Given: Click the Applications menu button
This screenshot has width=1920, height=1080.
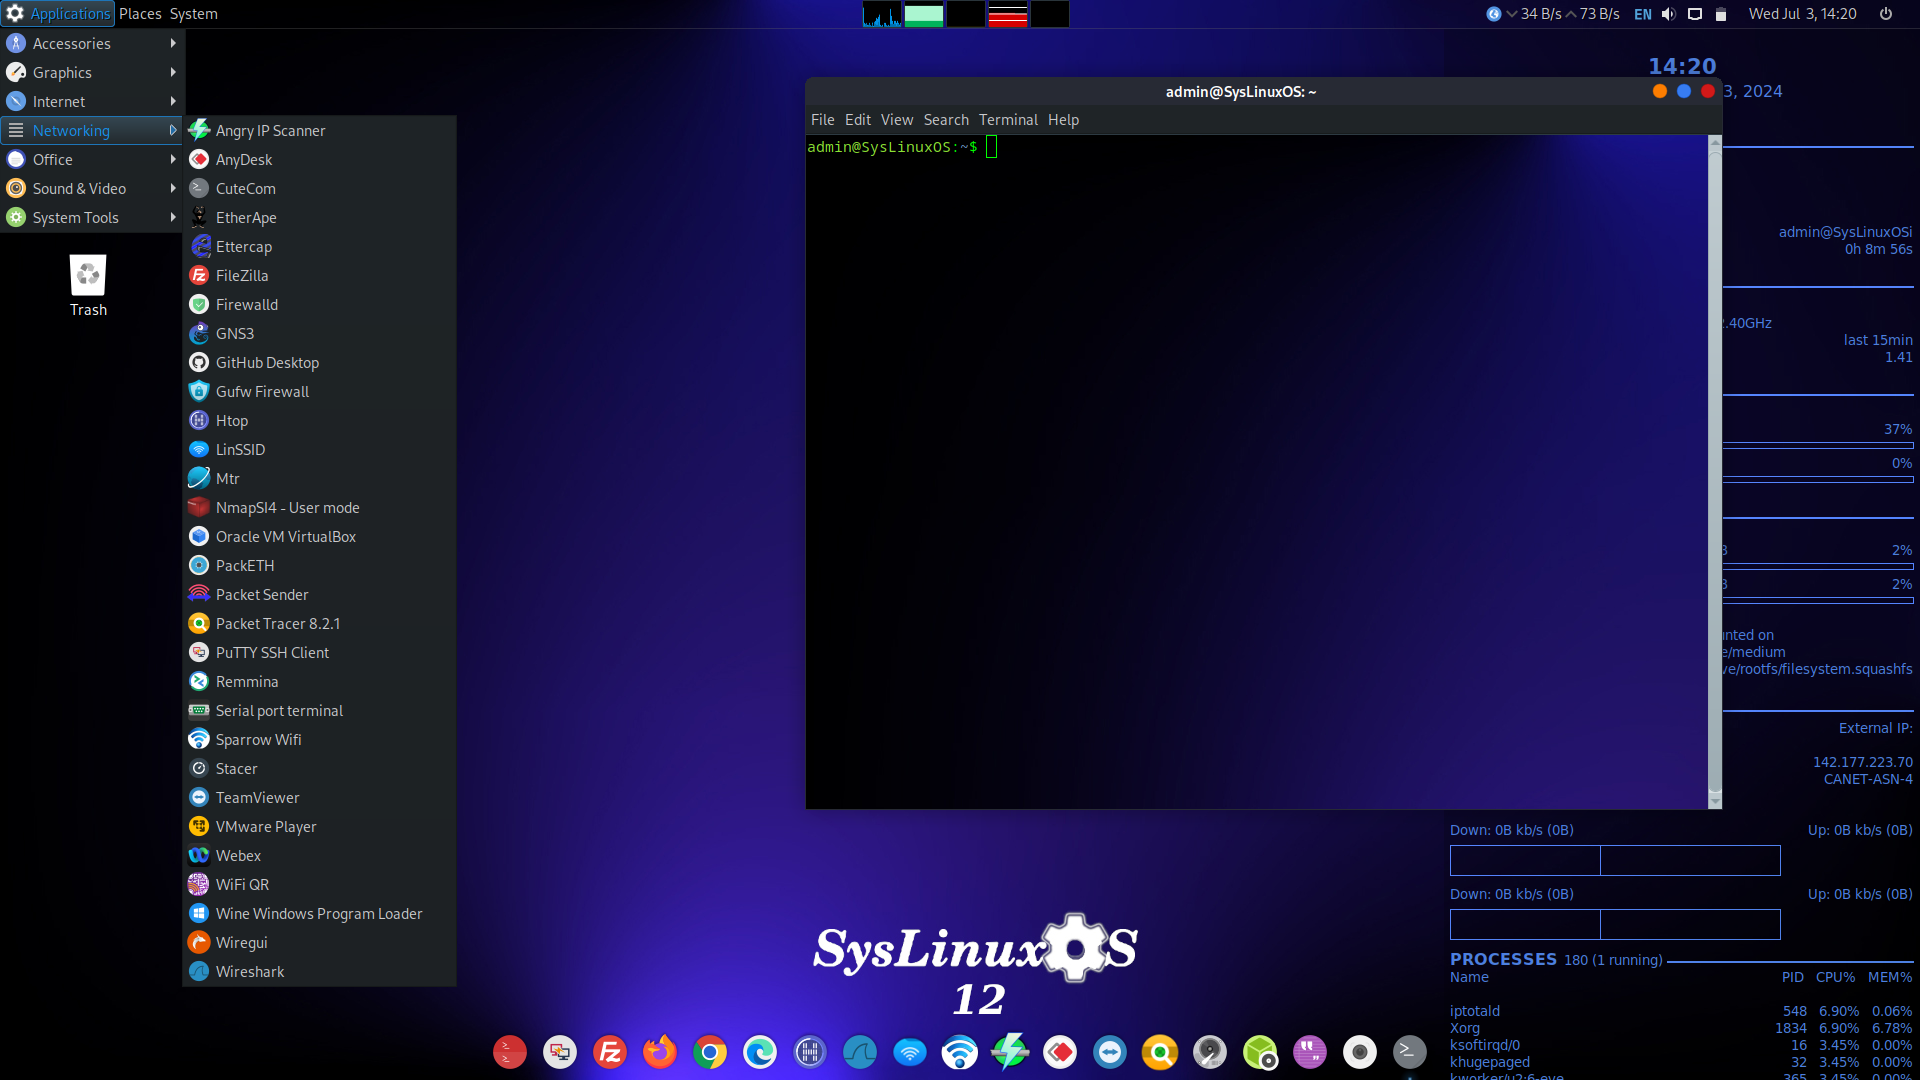Looking at the screenshot, I should (58, 14).
